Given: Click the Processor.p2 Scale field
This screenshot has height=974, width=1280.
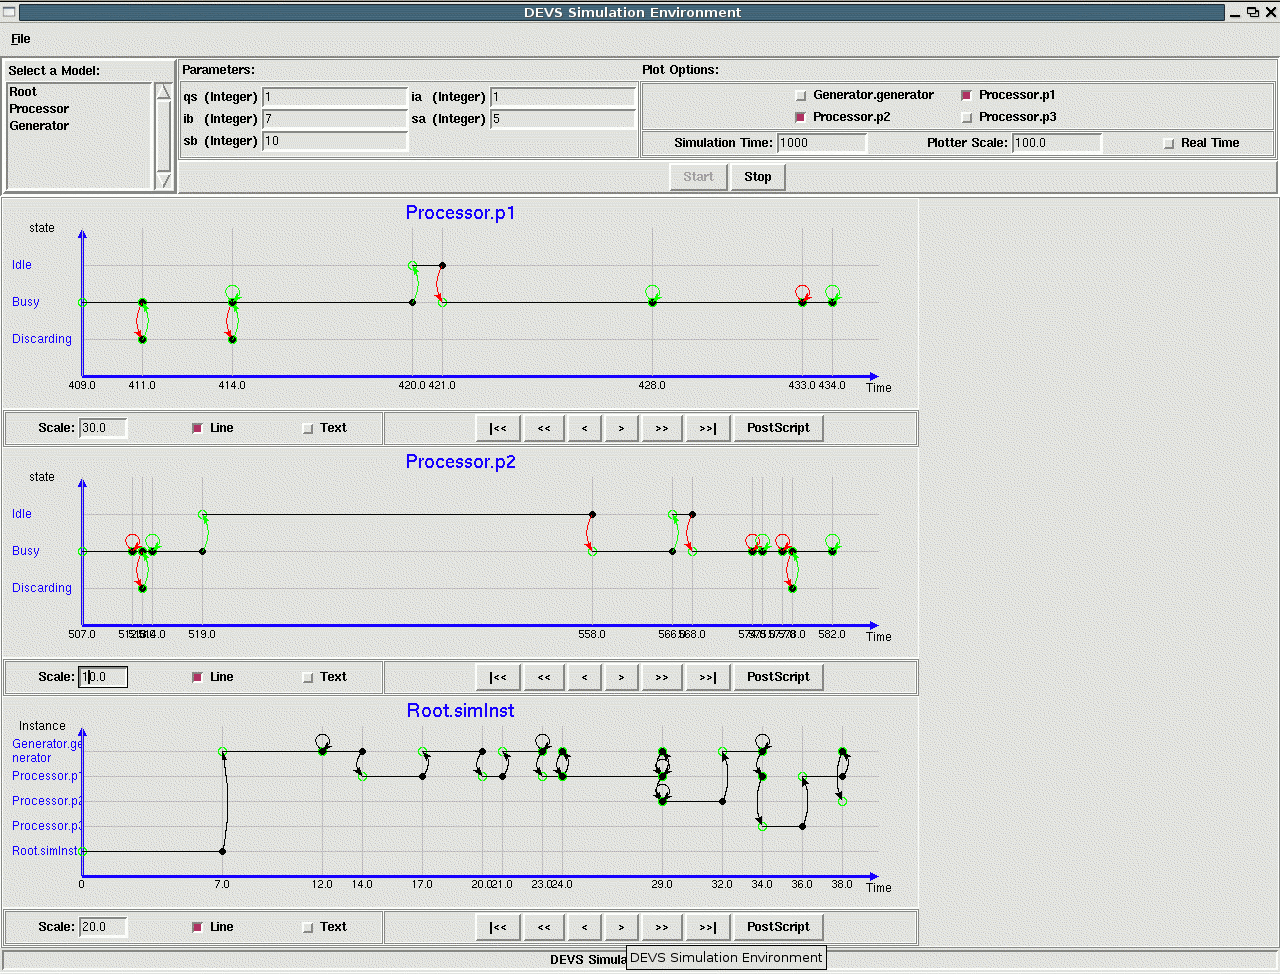Looking at the screenshot, I should pyautogui.click(x=103, y=677).
